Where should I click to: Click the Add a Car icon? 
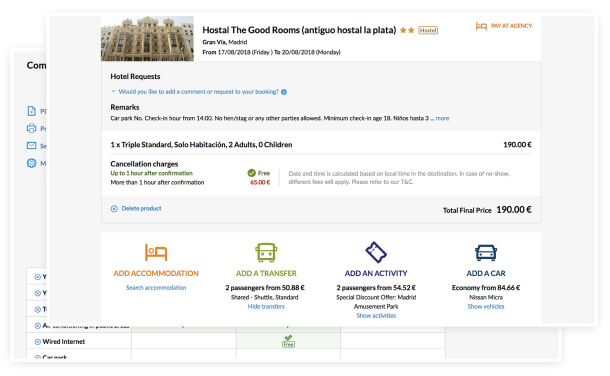click(x=486, y=253)
